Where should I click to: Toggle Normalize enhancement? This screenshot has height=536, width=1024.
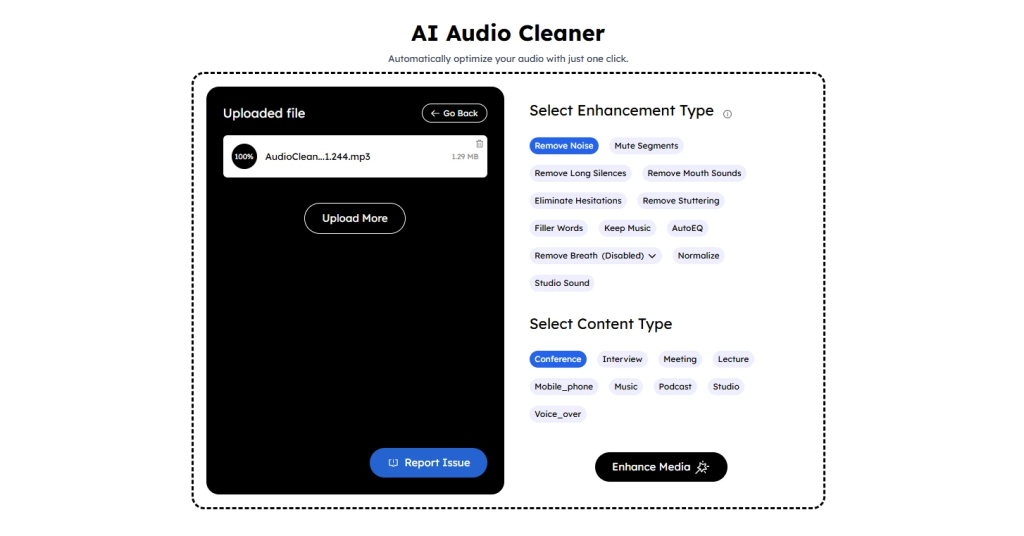[698, 255]
